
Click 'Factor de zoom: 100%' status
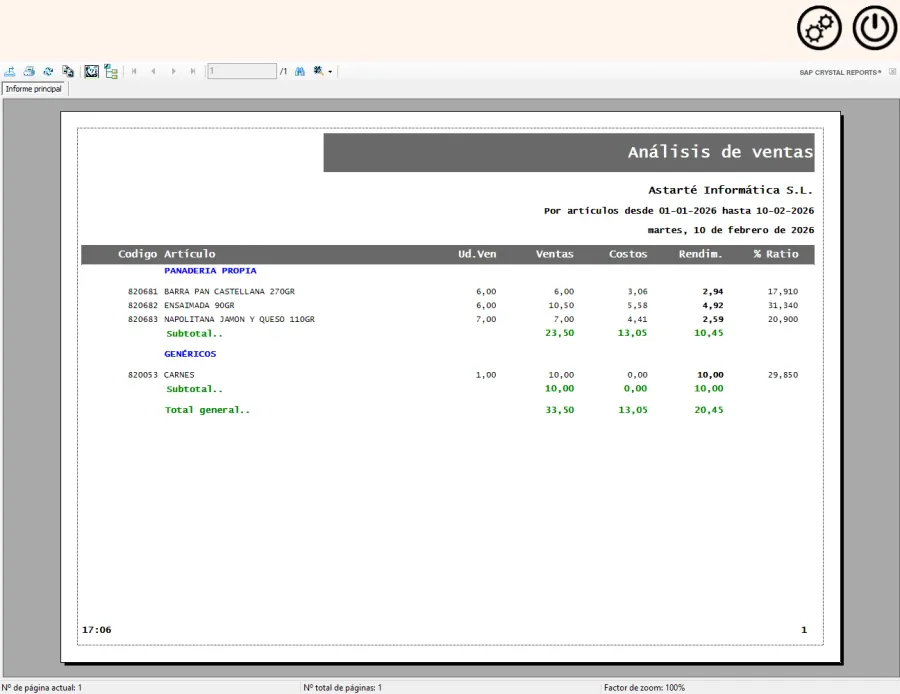(644, 688)
